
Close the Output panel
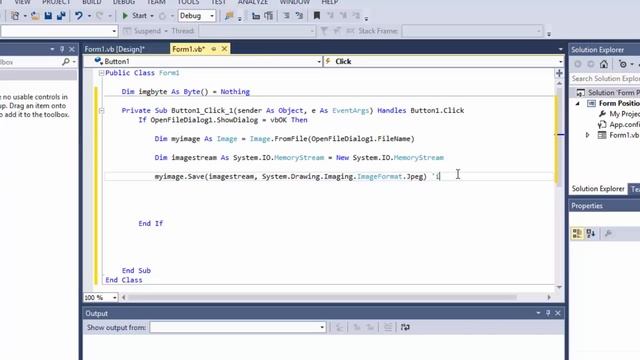(x=558, y=313)
